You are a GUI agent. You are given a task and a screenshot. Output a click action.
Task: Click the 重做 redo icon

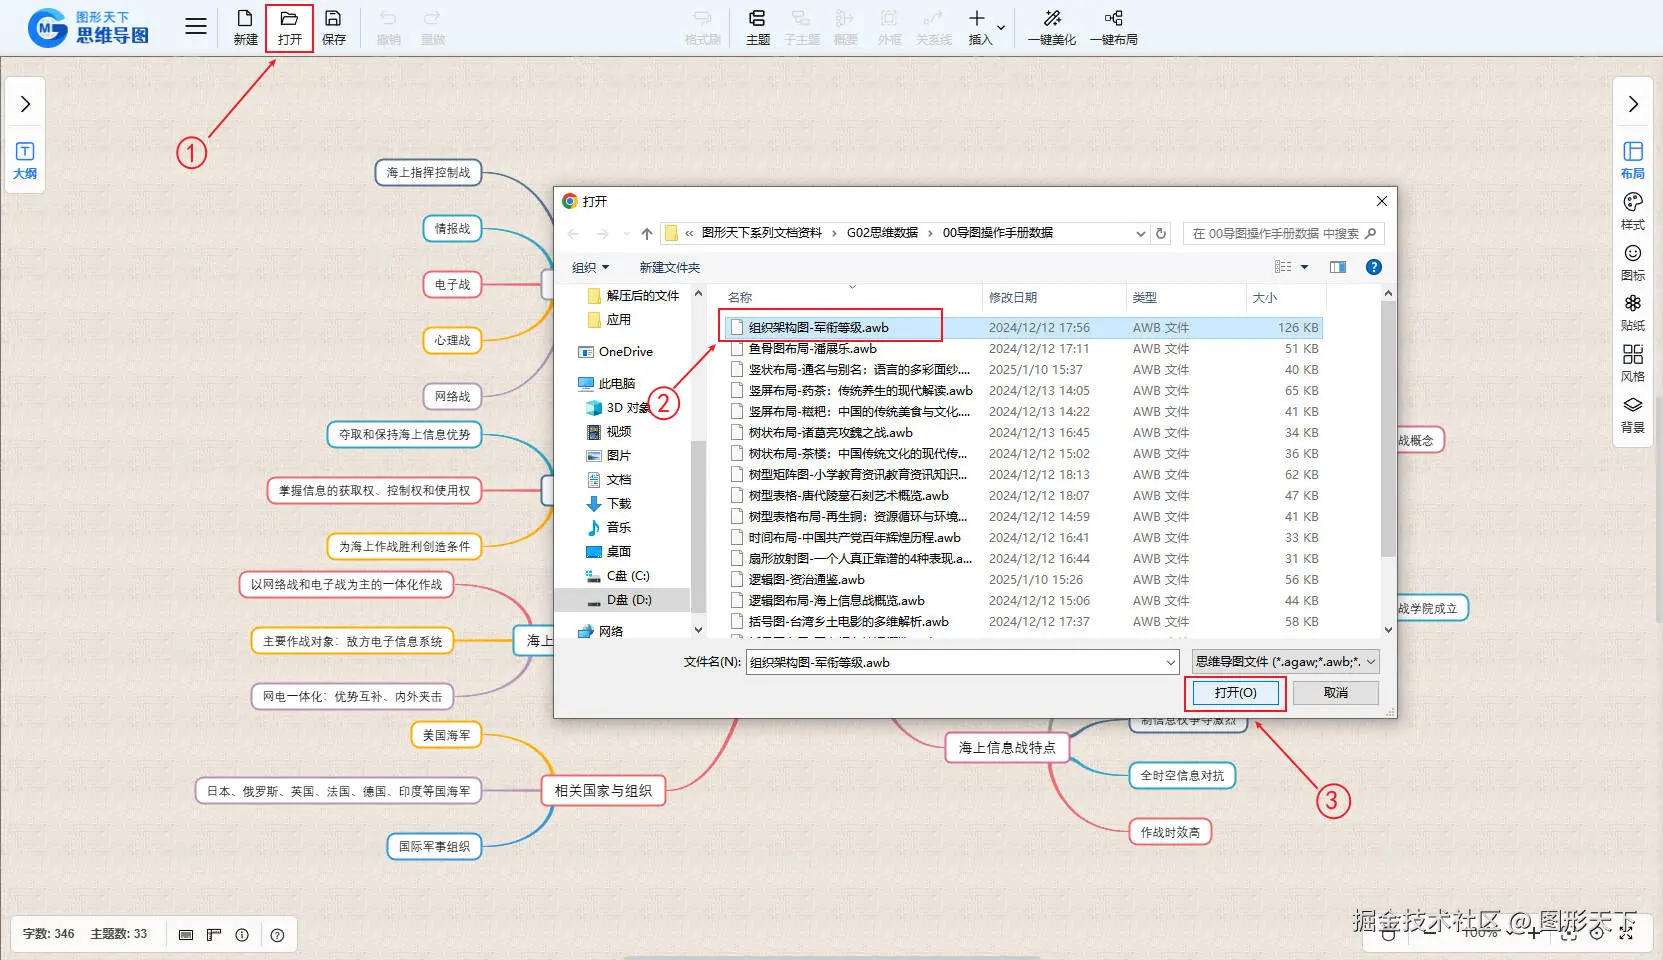pos(432,27)
